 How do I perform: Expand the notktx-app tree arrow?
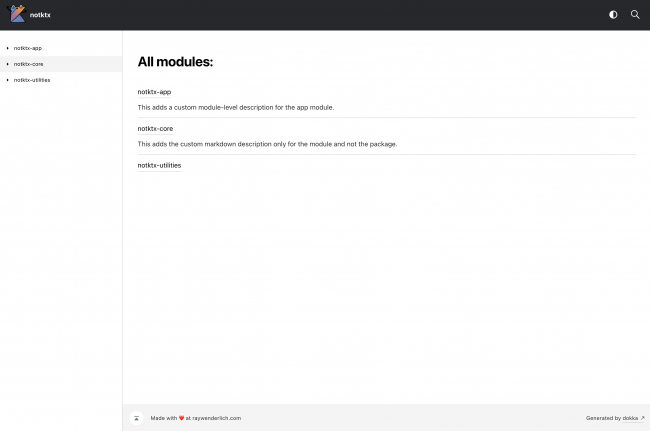[x=7, y=48]
